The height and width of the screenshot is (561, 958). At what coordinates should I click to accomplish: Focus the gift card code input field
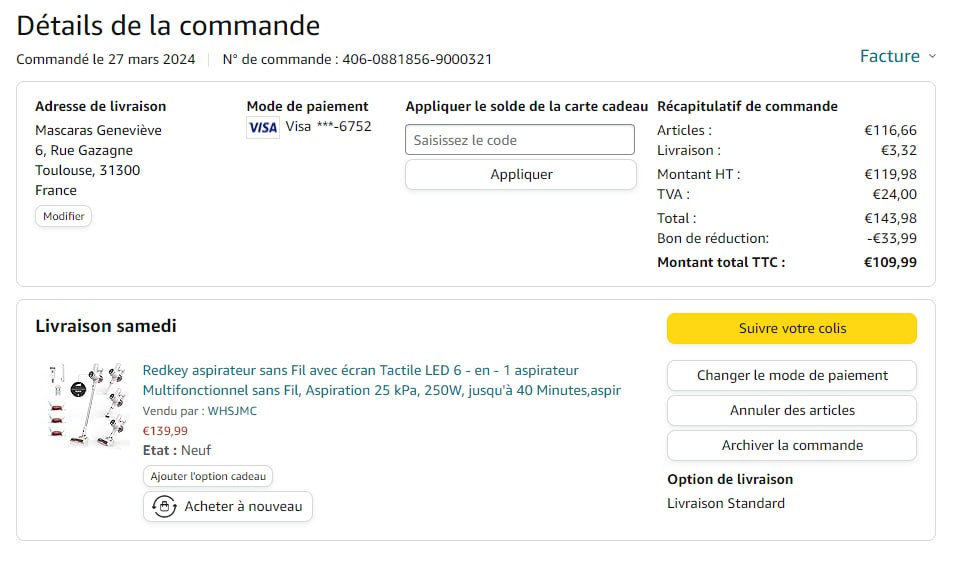520,140
